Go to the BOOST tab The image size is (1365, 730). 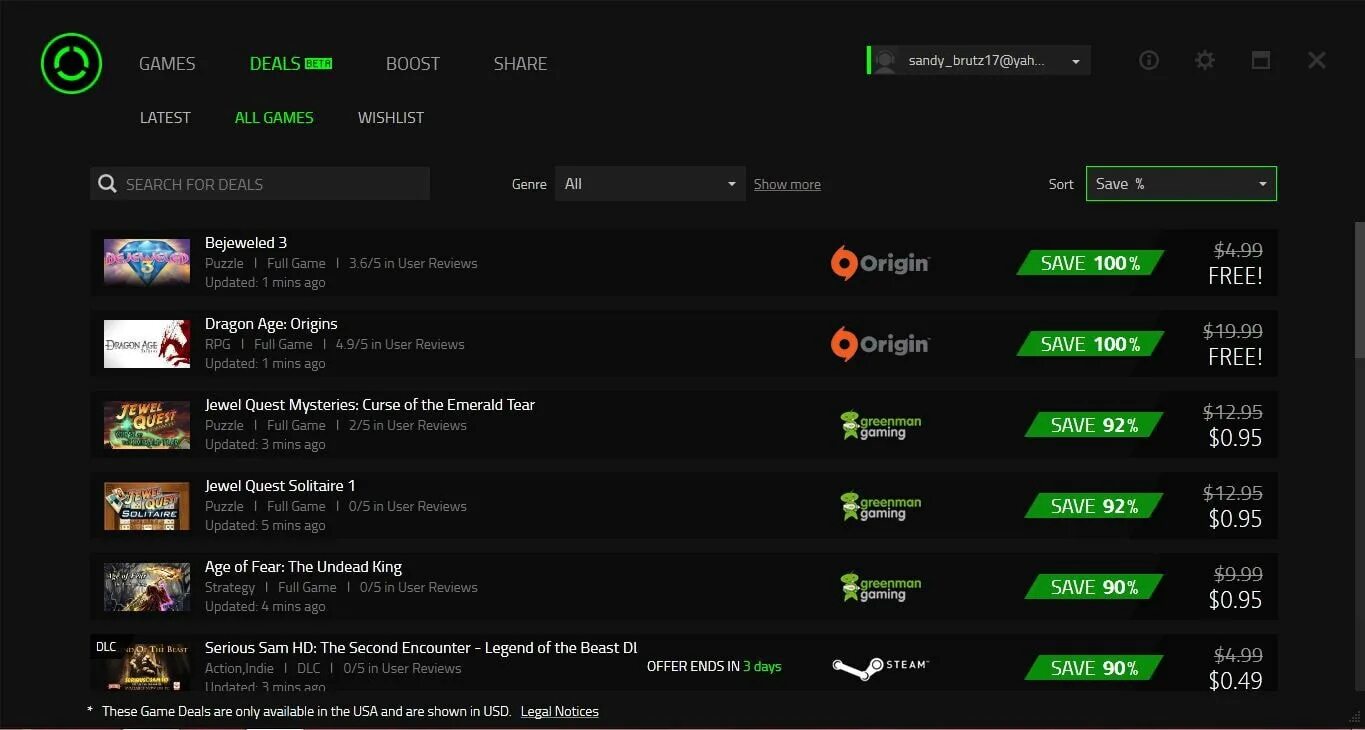point(413,63)
